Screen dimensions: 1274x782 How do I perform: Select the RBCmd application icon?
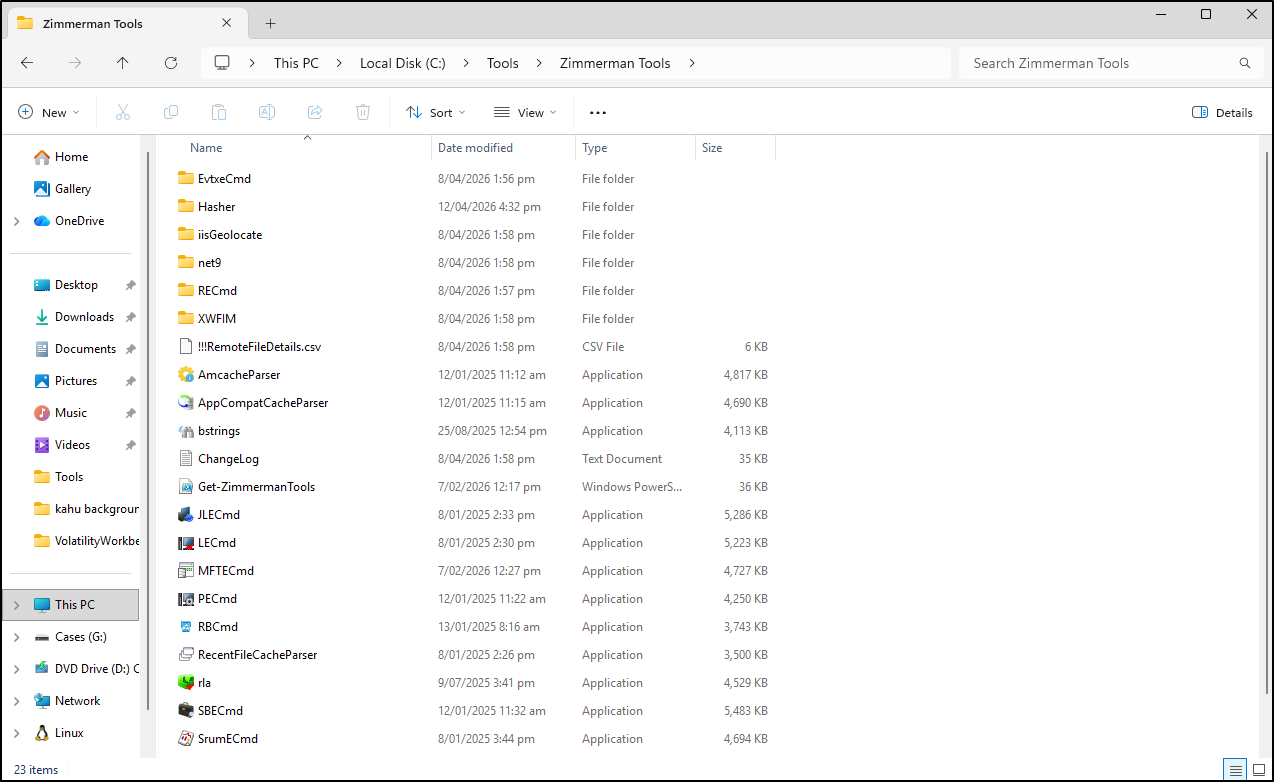(x=185, y=627)
